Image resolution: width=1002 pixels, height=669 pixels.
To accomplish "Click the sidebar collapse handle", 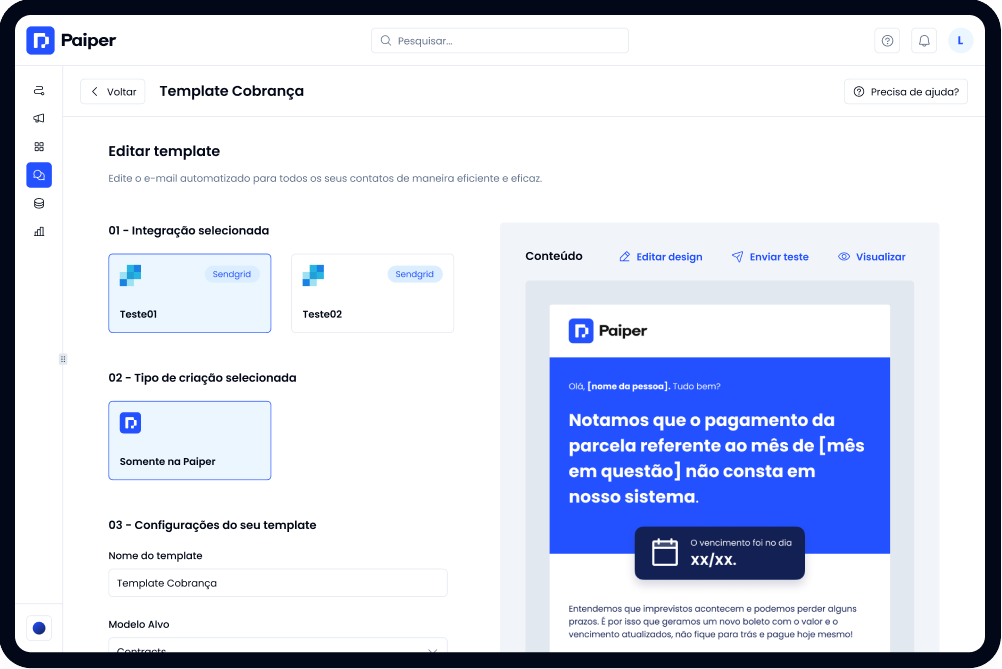I will point(63,359).
